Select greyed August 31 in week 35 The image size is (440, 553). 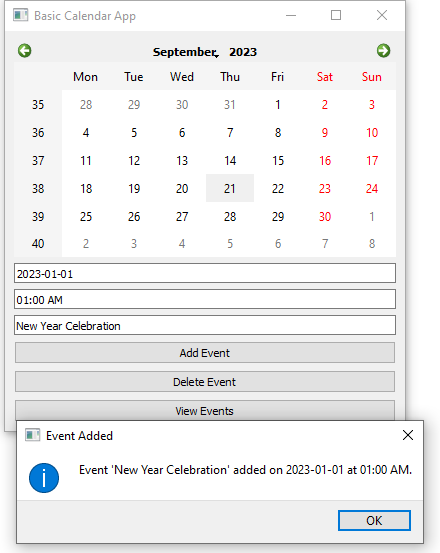[230, 104]
